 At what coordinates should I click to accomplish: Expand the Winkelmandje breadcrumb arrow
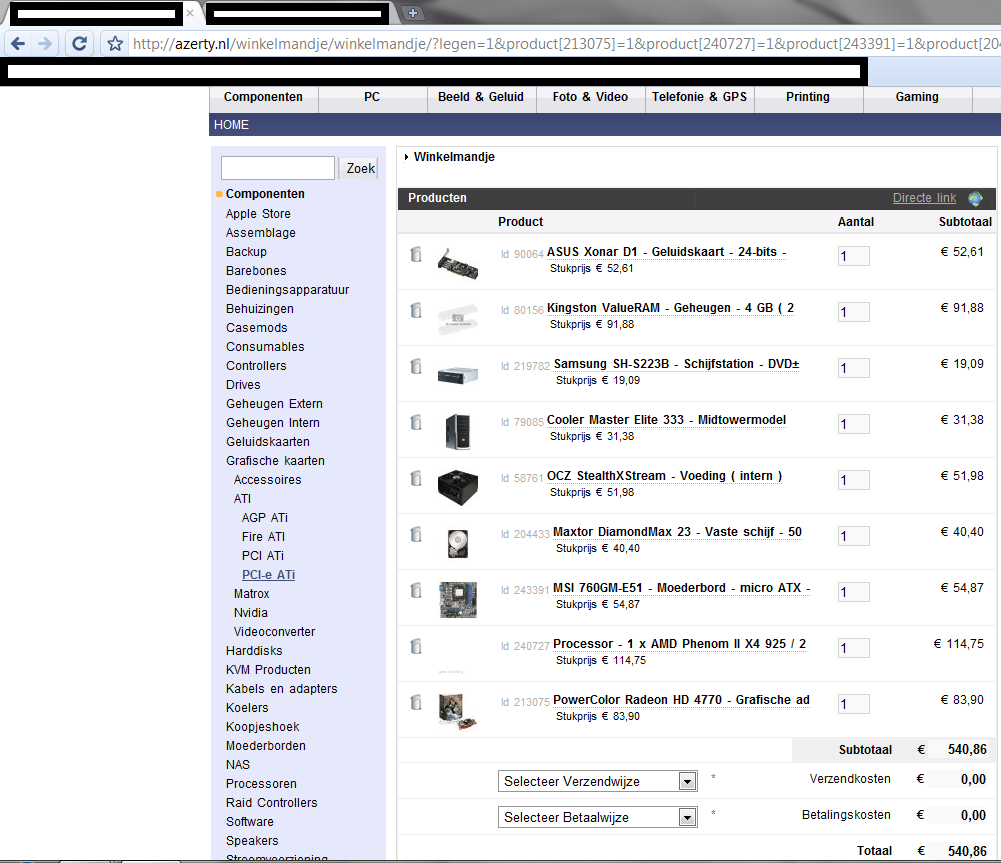[x=406, y=157]
